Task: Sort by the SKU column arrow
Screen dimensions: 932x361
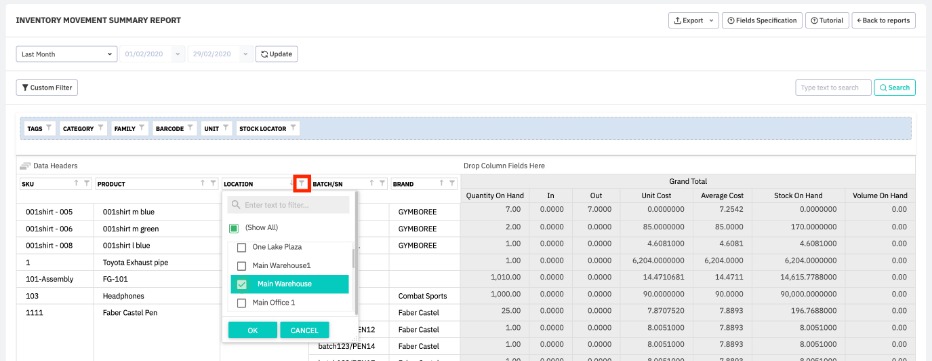Action: [76, 183]
